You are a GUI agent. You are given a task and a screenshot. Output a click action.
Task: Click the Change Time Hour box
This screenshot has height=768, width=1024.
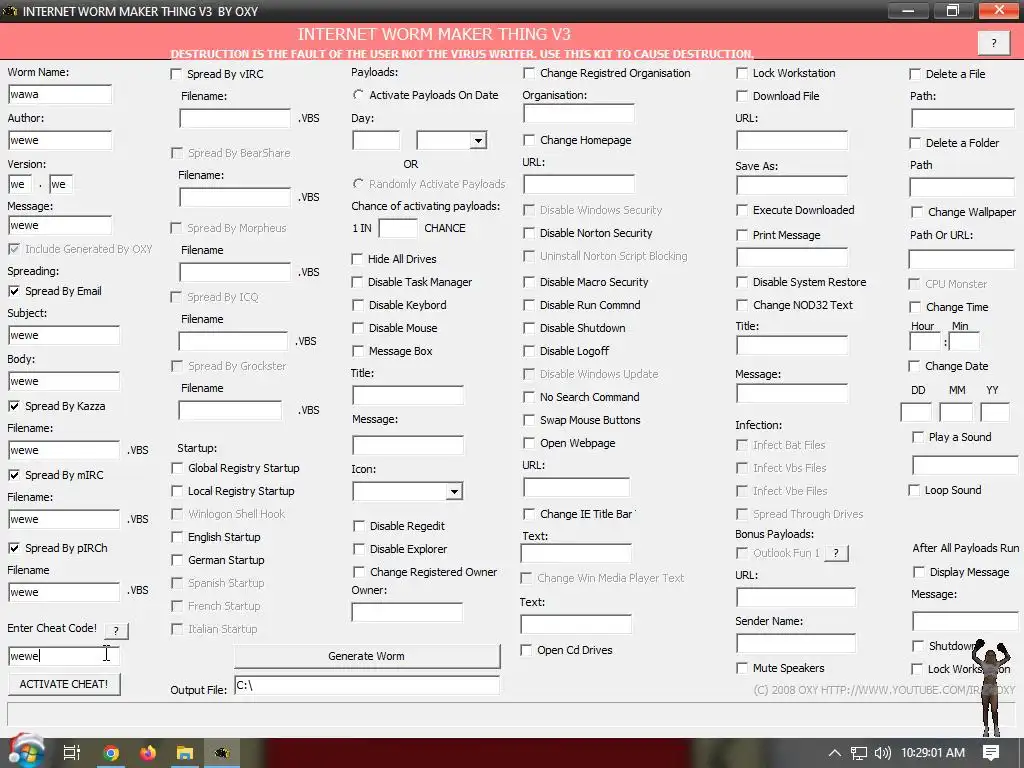tap(925, 342)
